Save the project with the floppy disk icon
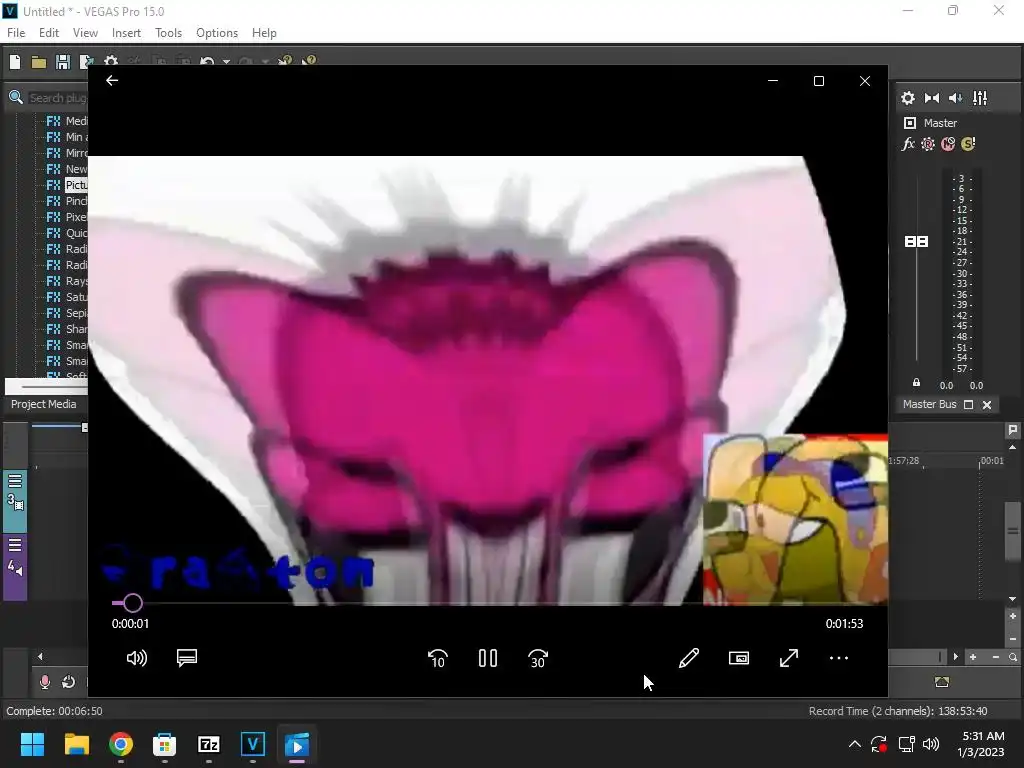The width and height of the screenshot is (1024, 768). pos(63,62)
